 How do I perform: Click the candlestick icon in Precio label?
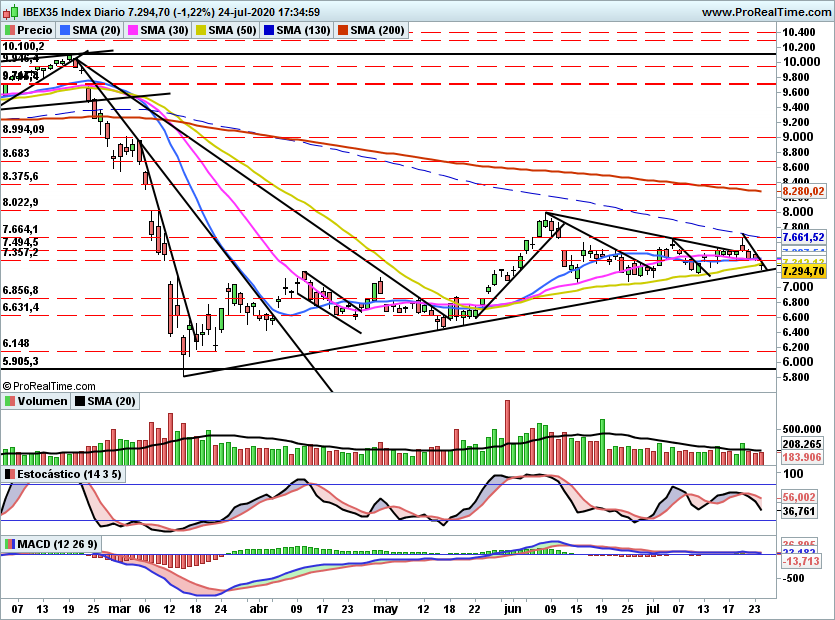10,30
